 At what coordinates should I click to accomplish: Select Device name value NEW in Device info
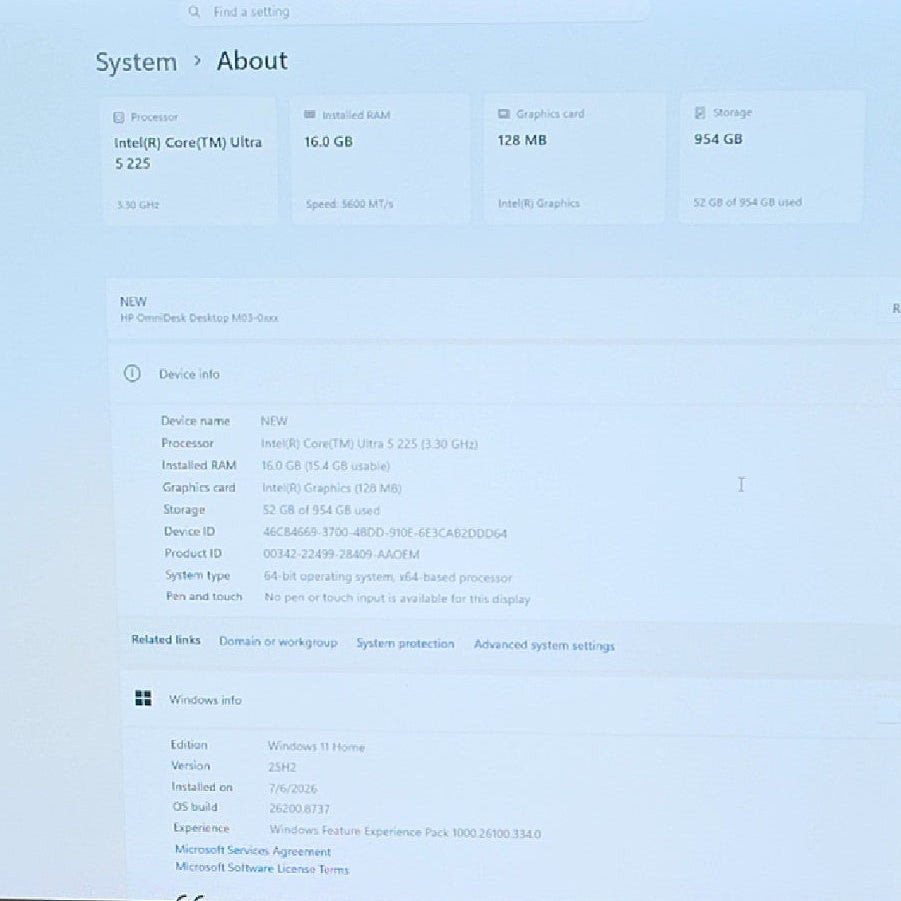tap(274, 421)
